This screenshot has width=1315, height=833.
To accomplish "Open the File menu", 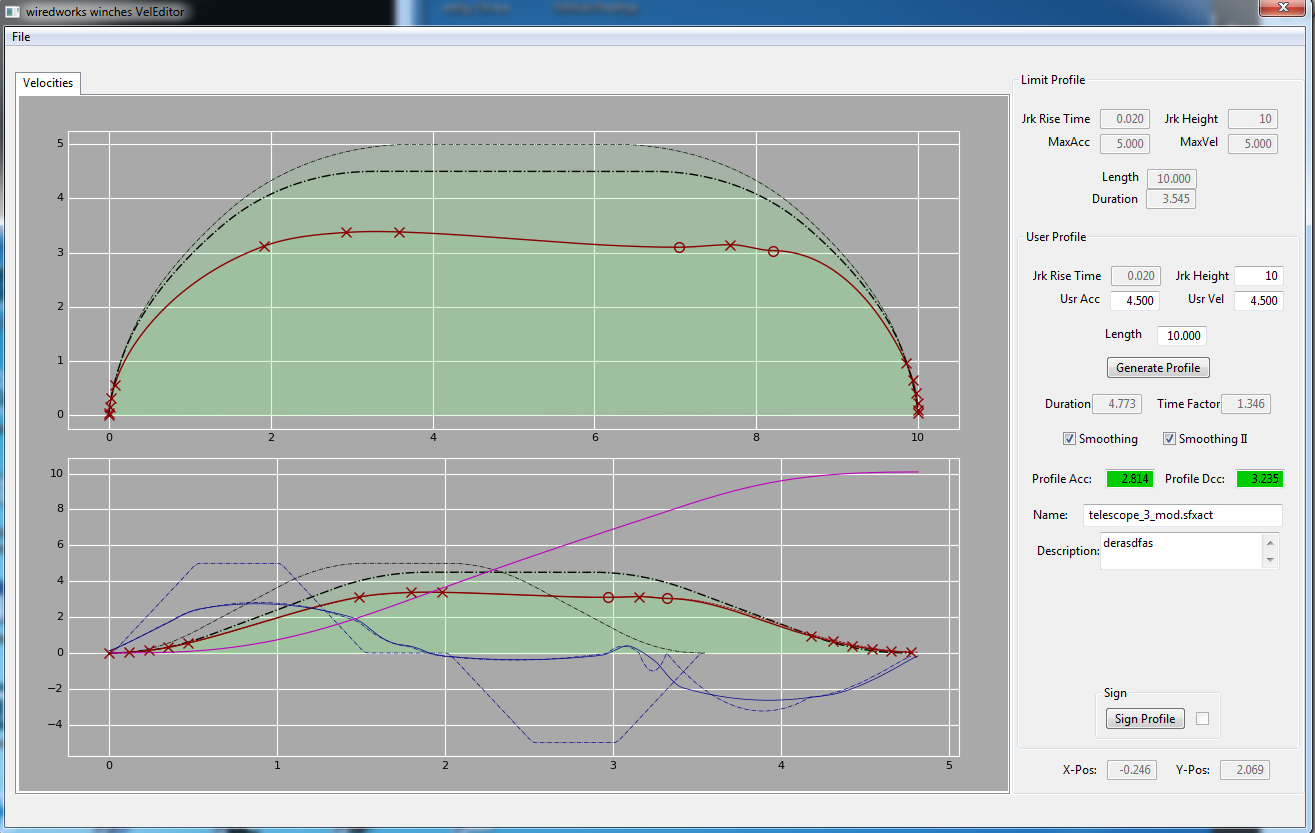I will pos(21,37).
